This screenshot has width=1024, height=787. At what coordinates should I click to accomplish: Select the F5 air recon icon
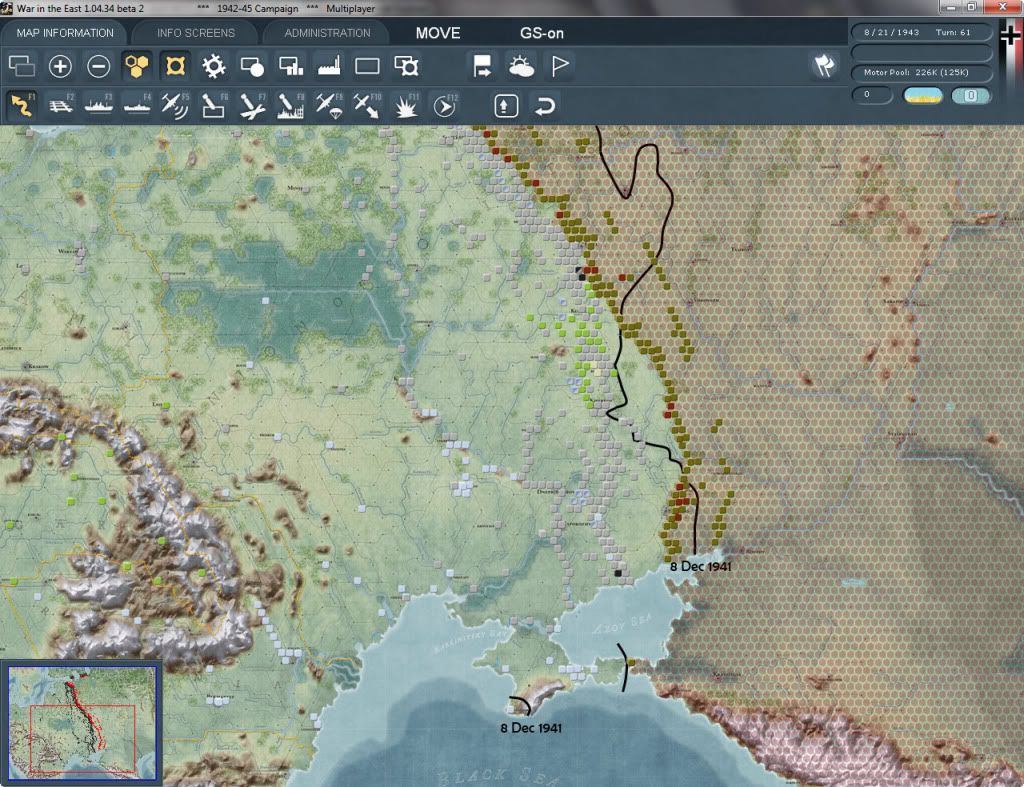(175, 105)
